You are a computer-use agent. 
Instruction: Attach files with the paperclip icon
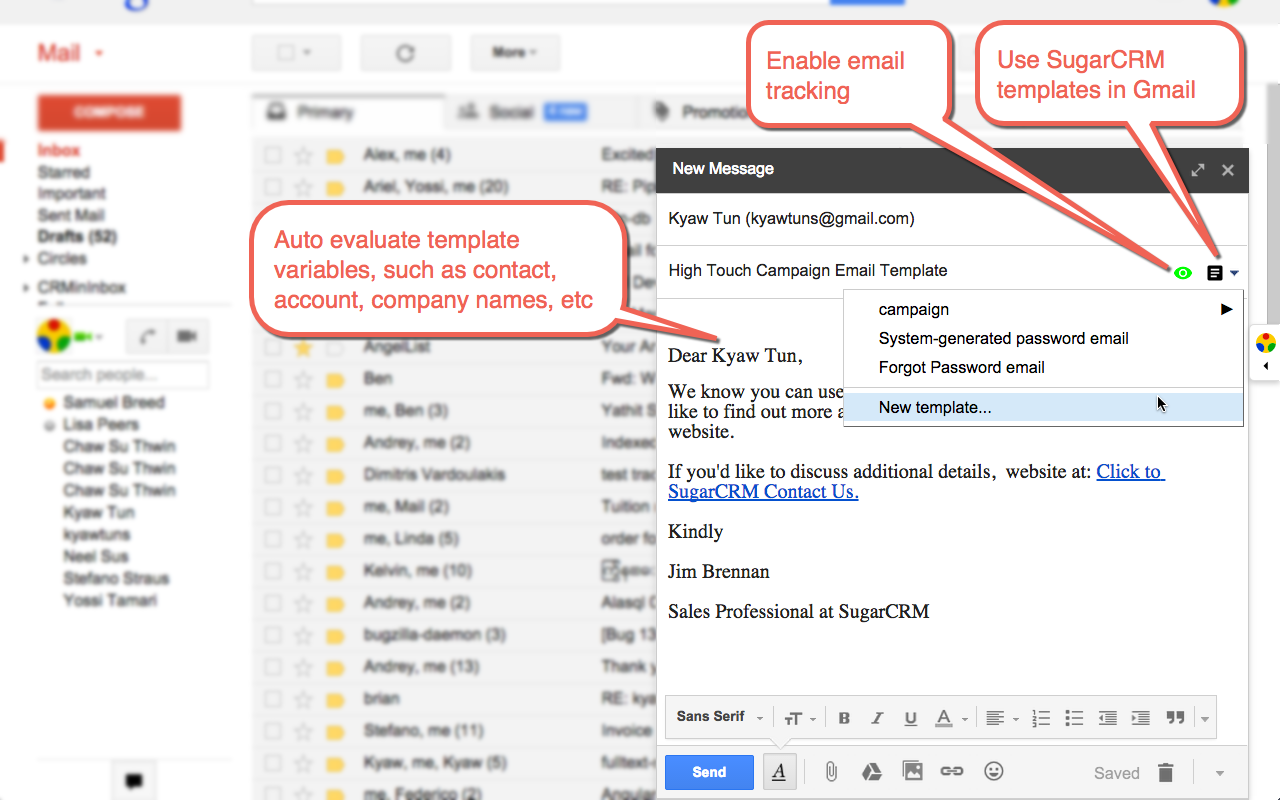(x=830, y=772)
